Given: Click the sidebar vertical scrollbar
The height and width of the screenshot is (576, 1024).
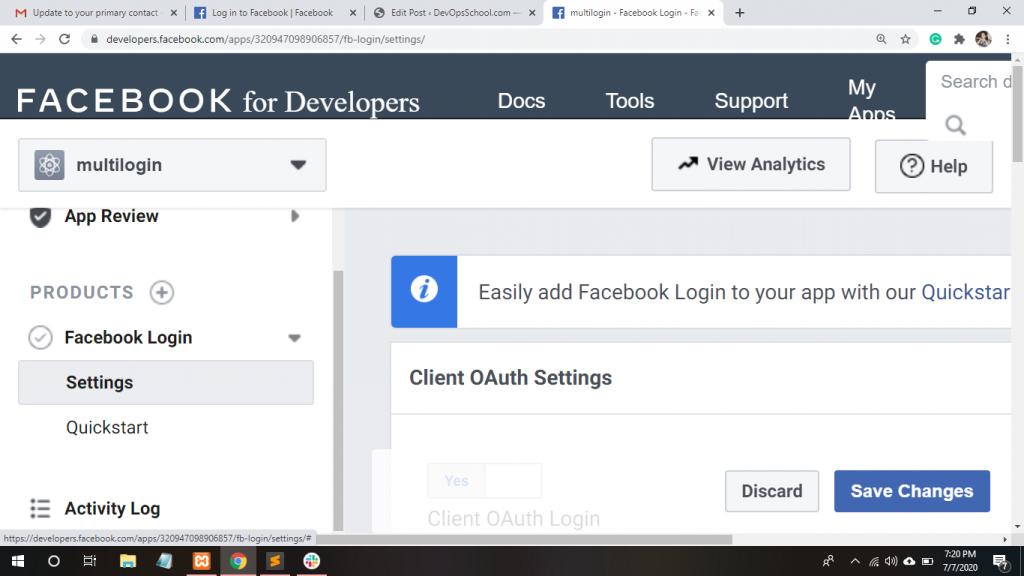Looking at the screenshot, I should [x=338, y=400].
